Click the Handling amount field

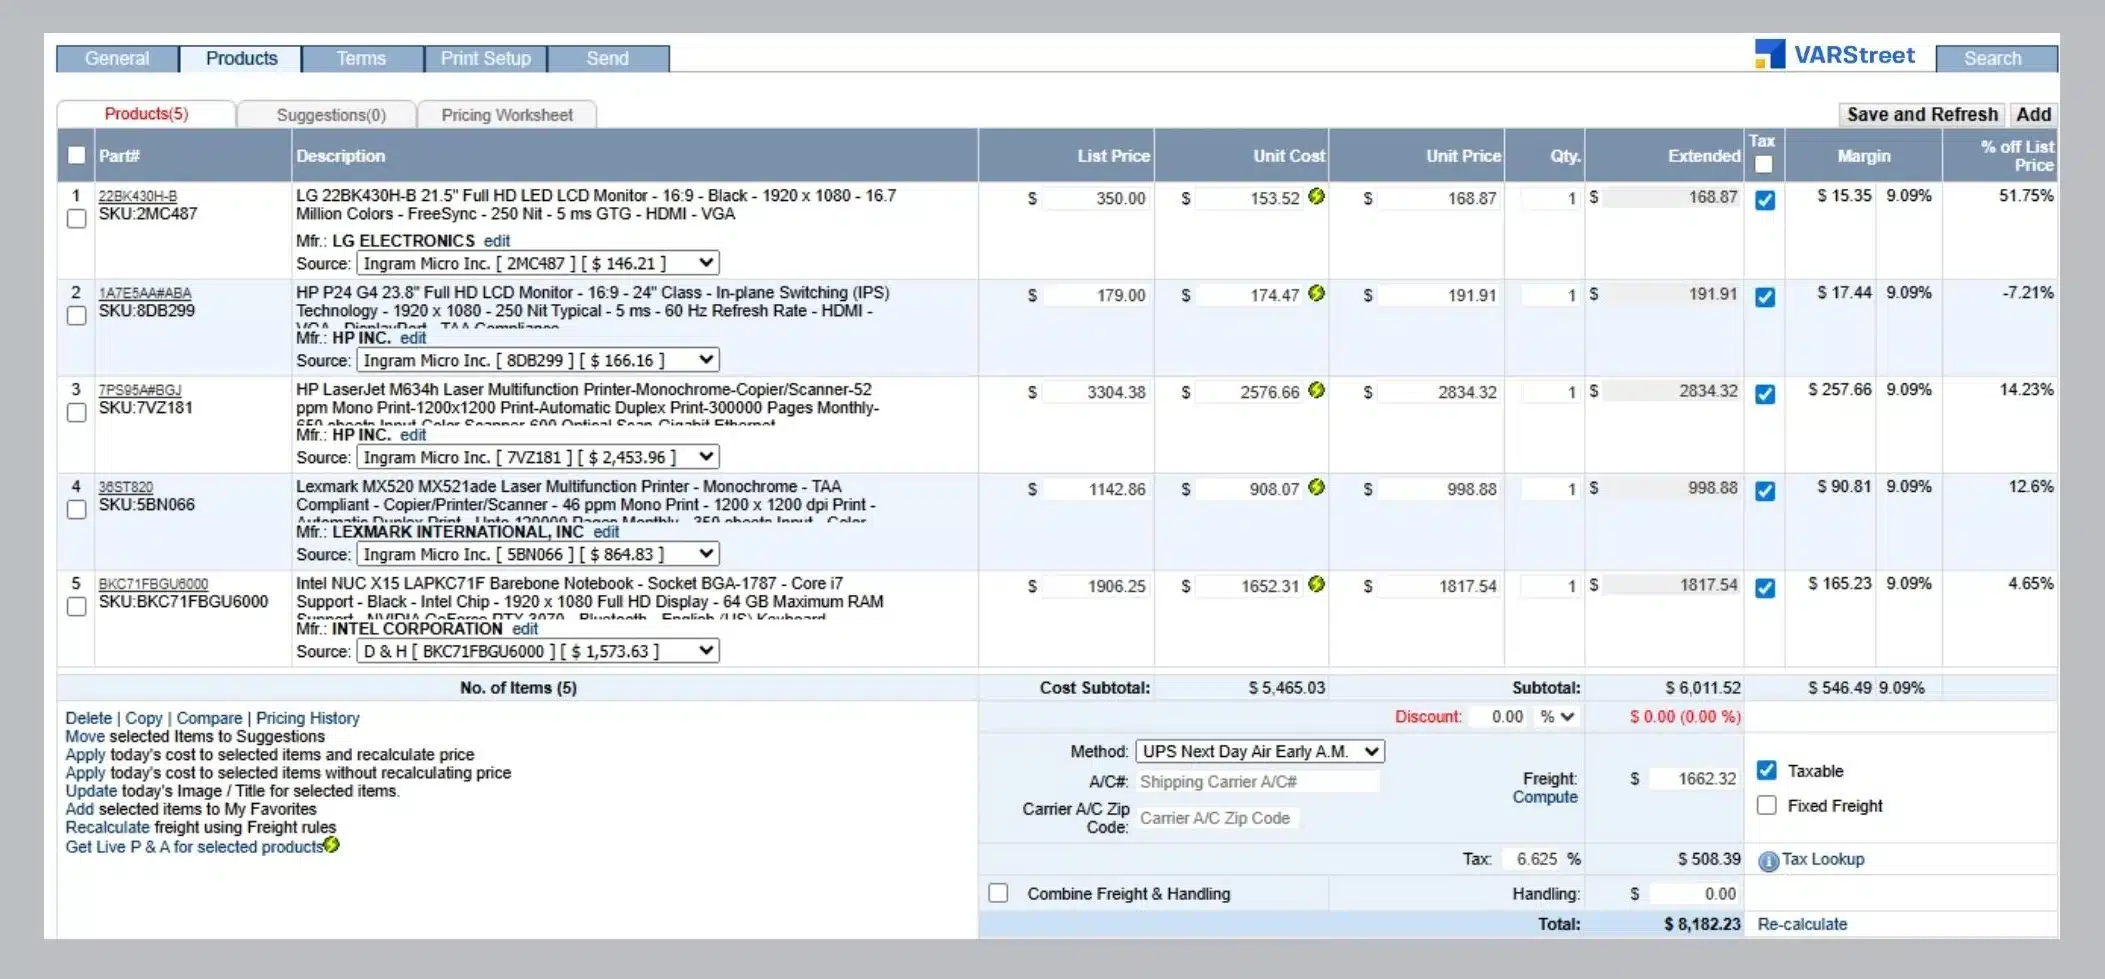pos(1694,893)
